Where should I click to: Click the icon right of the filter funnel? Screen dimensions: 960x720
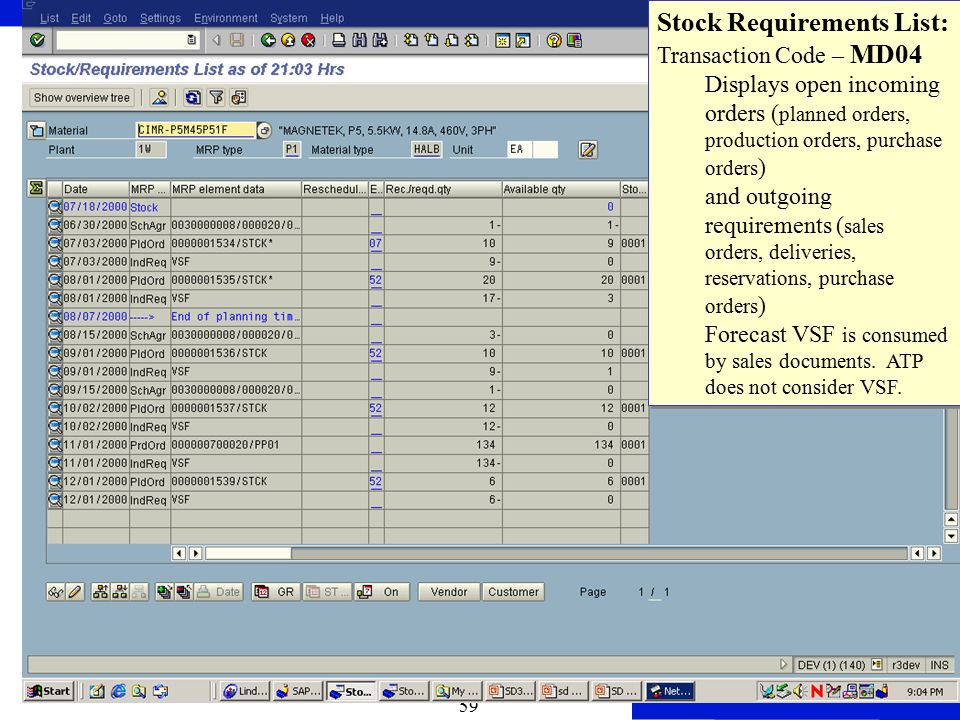coord(239,97)
